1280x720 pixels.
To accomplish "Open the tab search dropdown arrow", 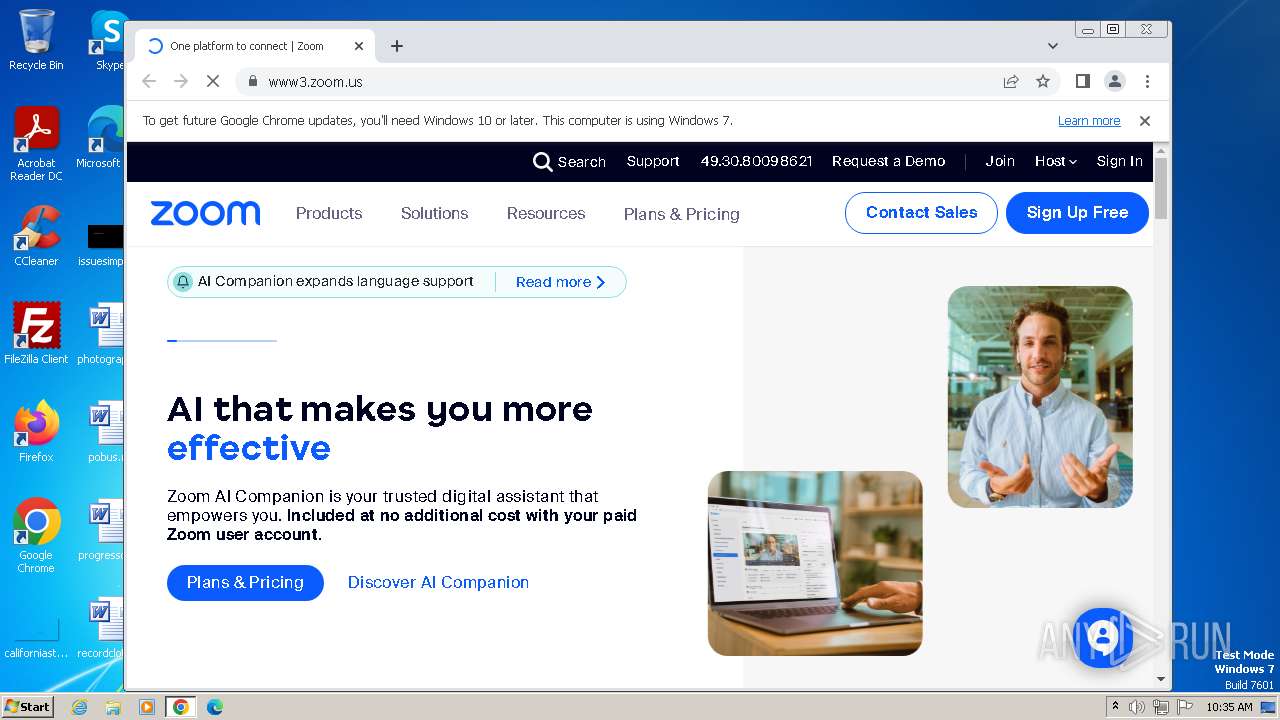I will coord(1052,46).
